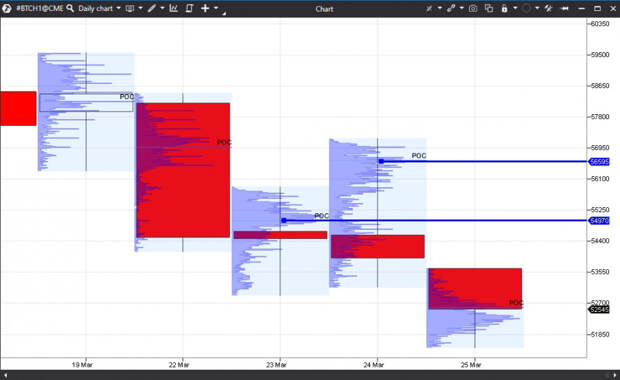
Task: Expand the drawing tools dropdown arrow
Action: [x=162, y=8]
